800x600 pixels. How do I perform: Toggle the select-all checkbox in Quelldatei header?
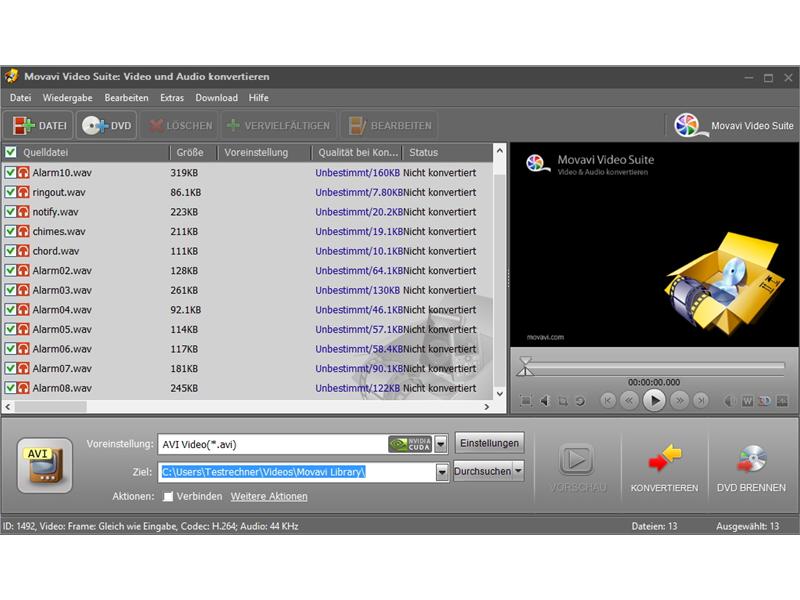click(x=10, y=152)
